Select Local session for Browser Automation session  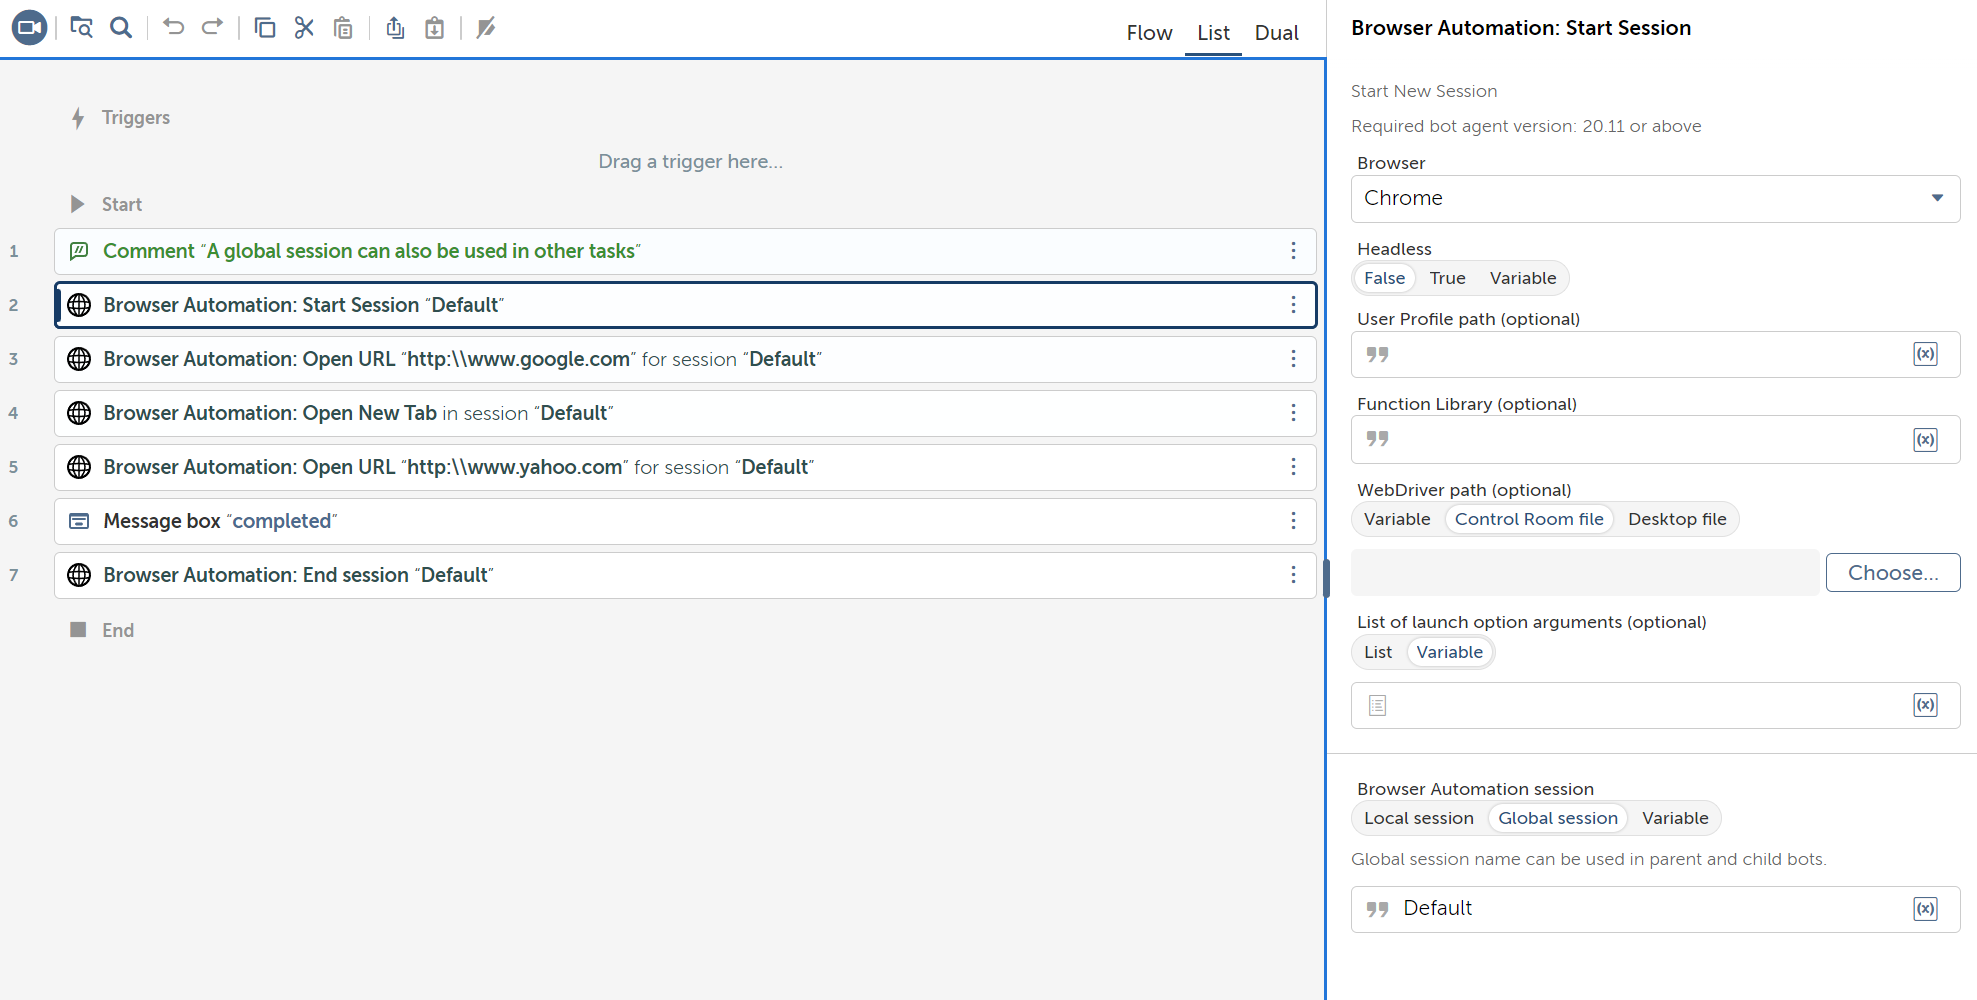click(x=1418, y=818)
